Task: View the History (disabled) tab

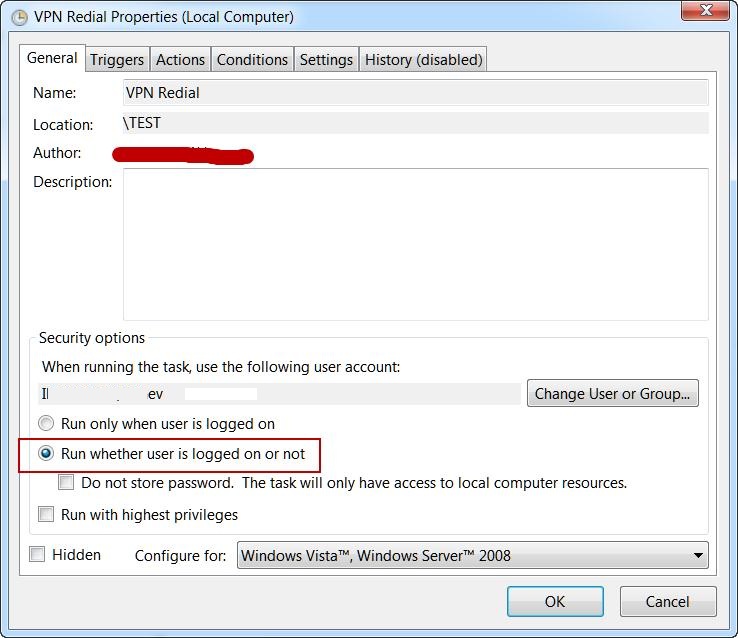Action: coord(423,60)
